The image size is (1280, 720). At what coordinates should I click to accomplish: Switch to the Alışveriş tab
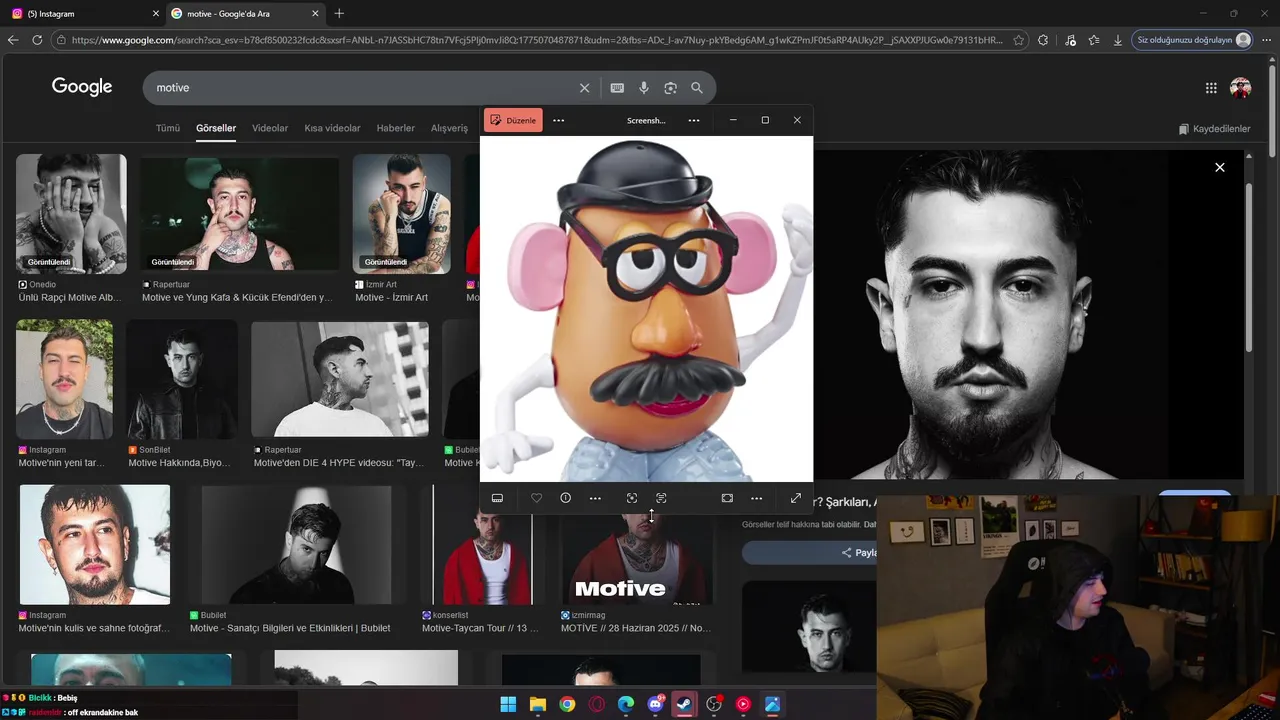pyautogui.click(x=449, y=128)
